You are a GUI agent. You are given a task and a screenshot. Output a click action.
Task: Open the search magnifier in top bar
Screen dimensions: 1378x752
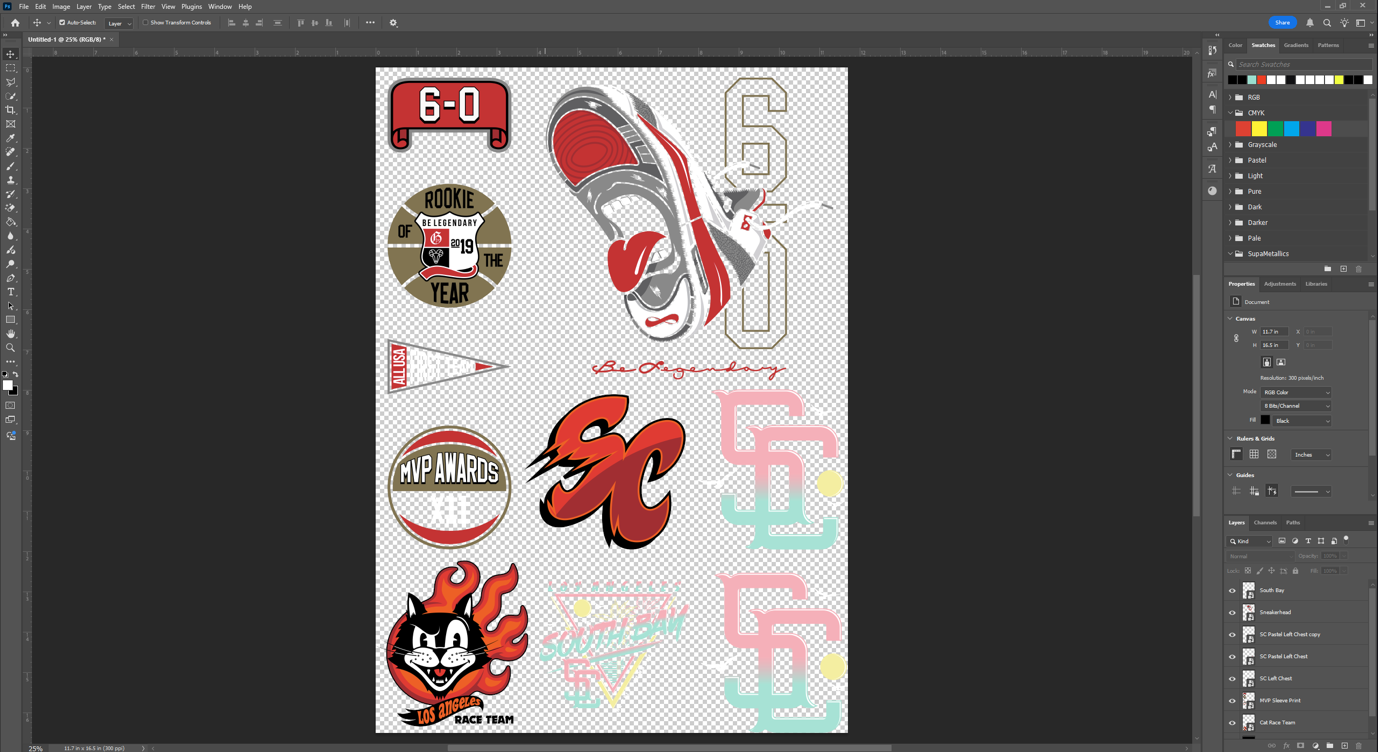tap(1327, 23)
